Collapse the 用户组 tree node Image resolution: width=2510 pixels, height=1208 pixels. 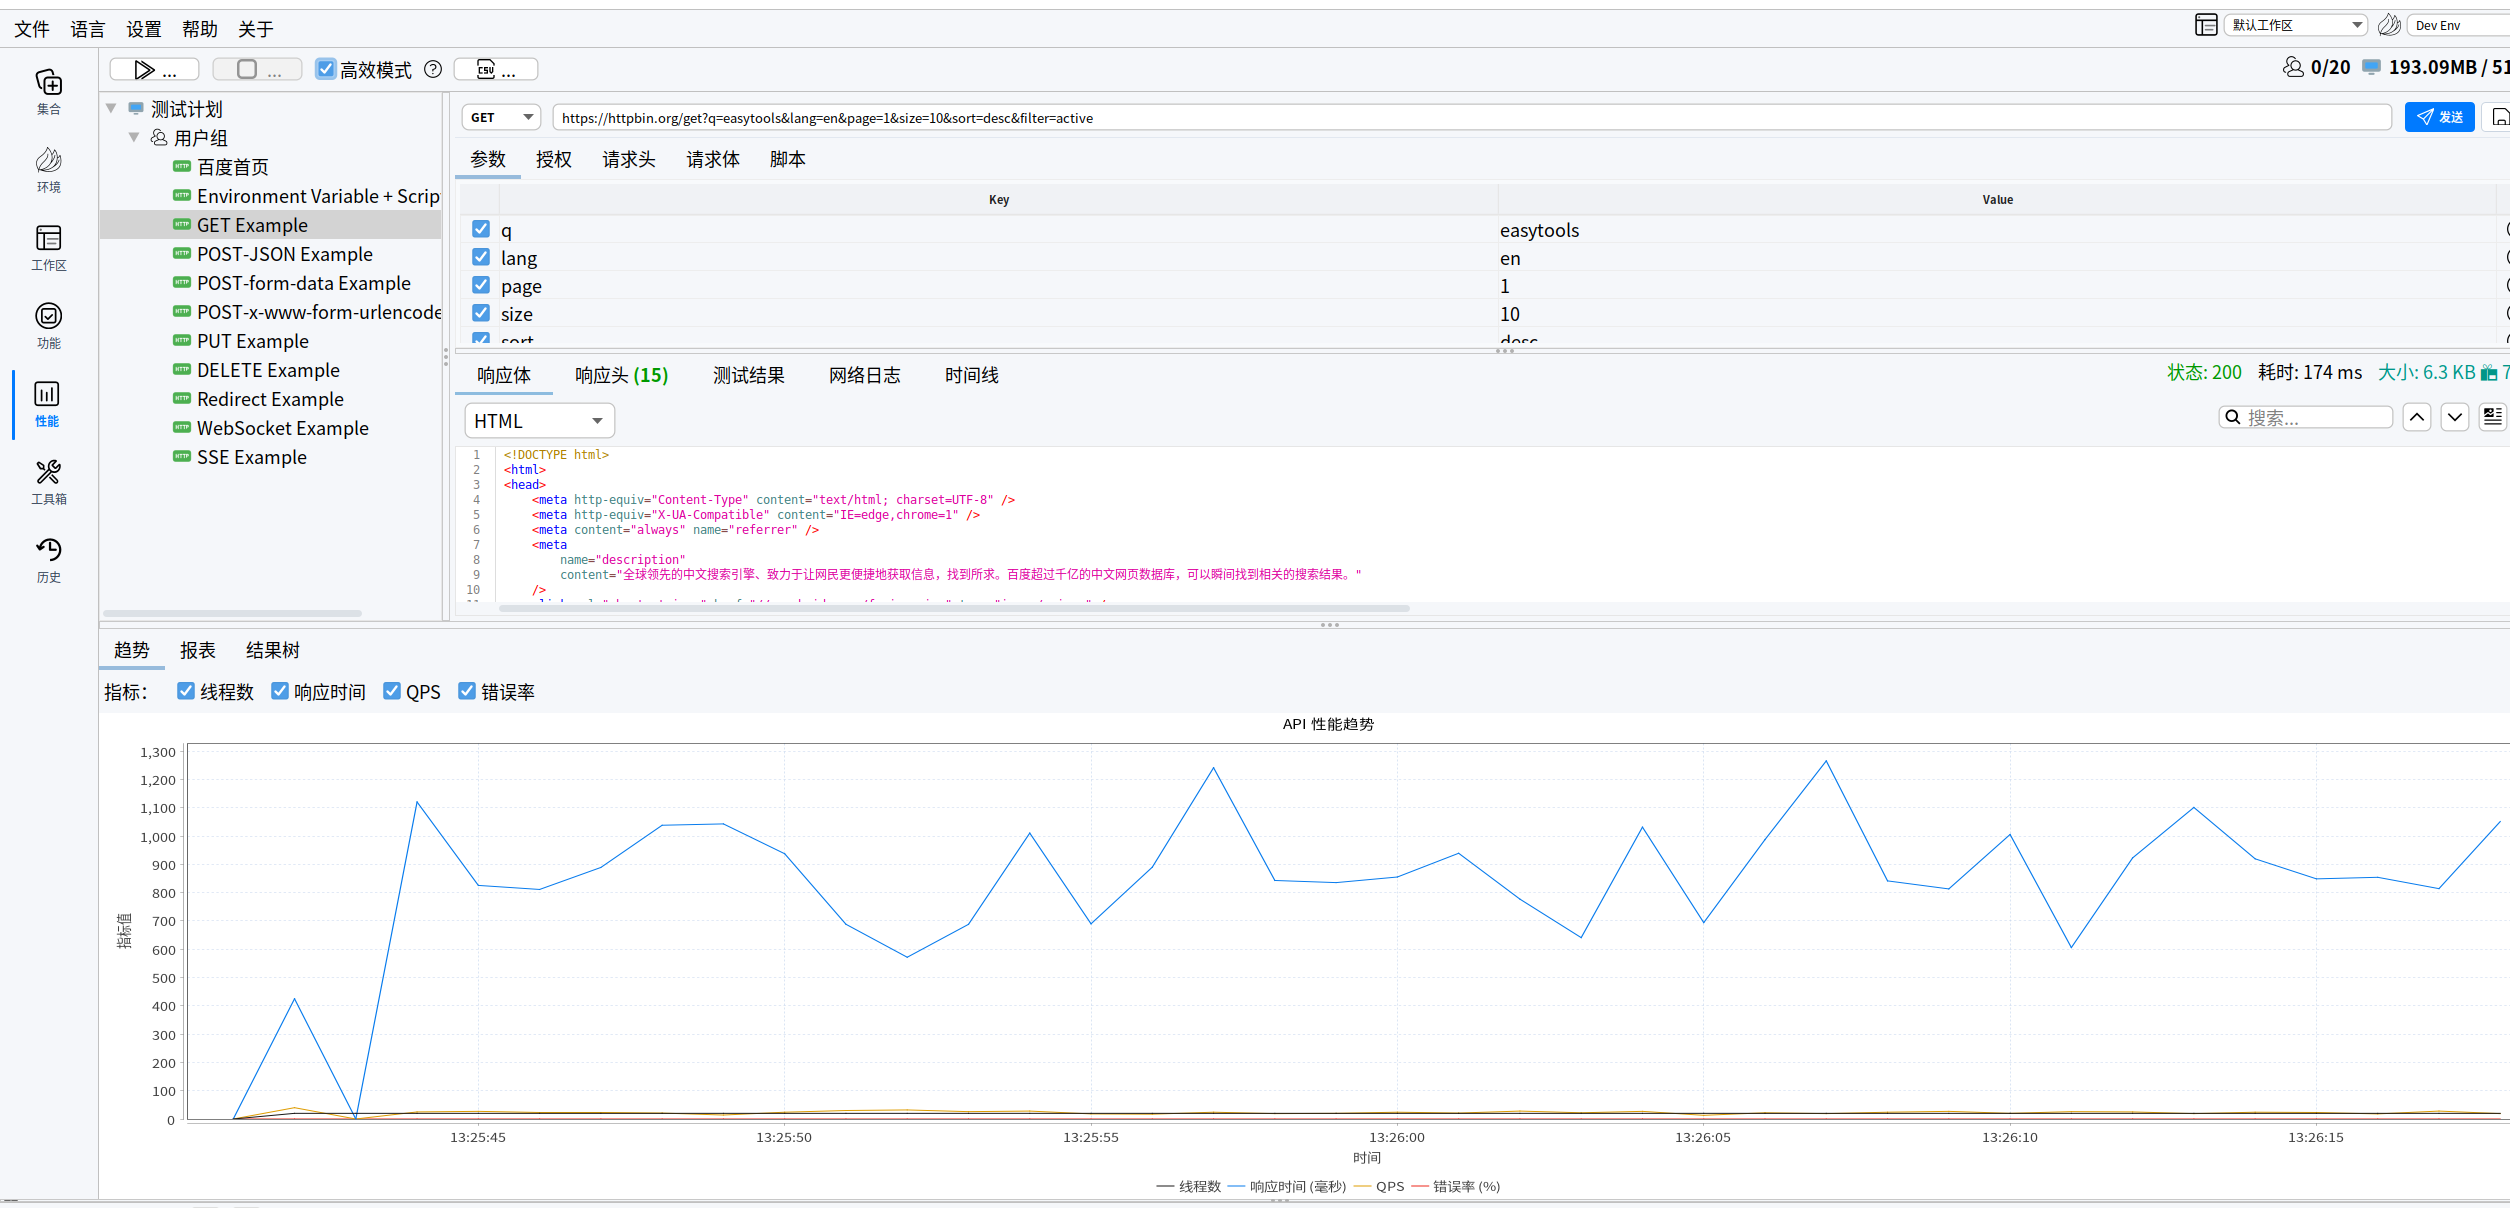(134, 137)
